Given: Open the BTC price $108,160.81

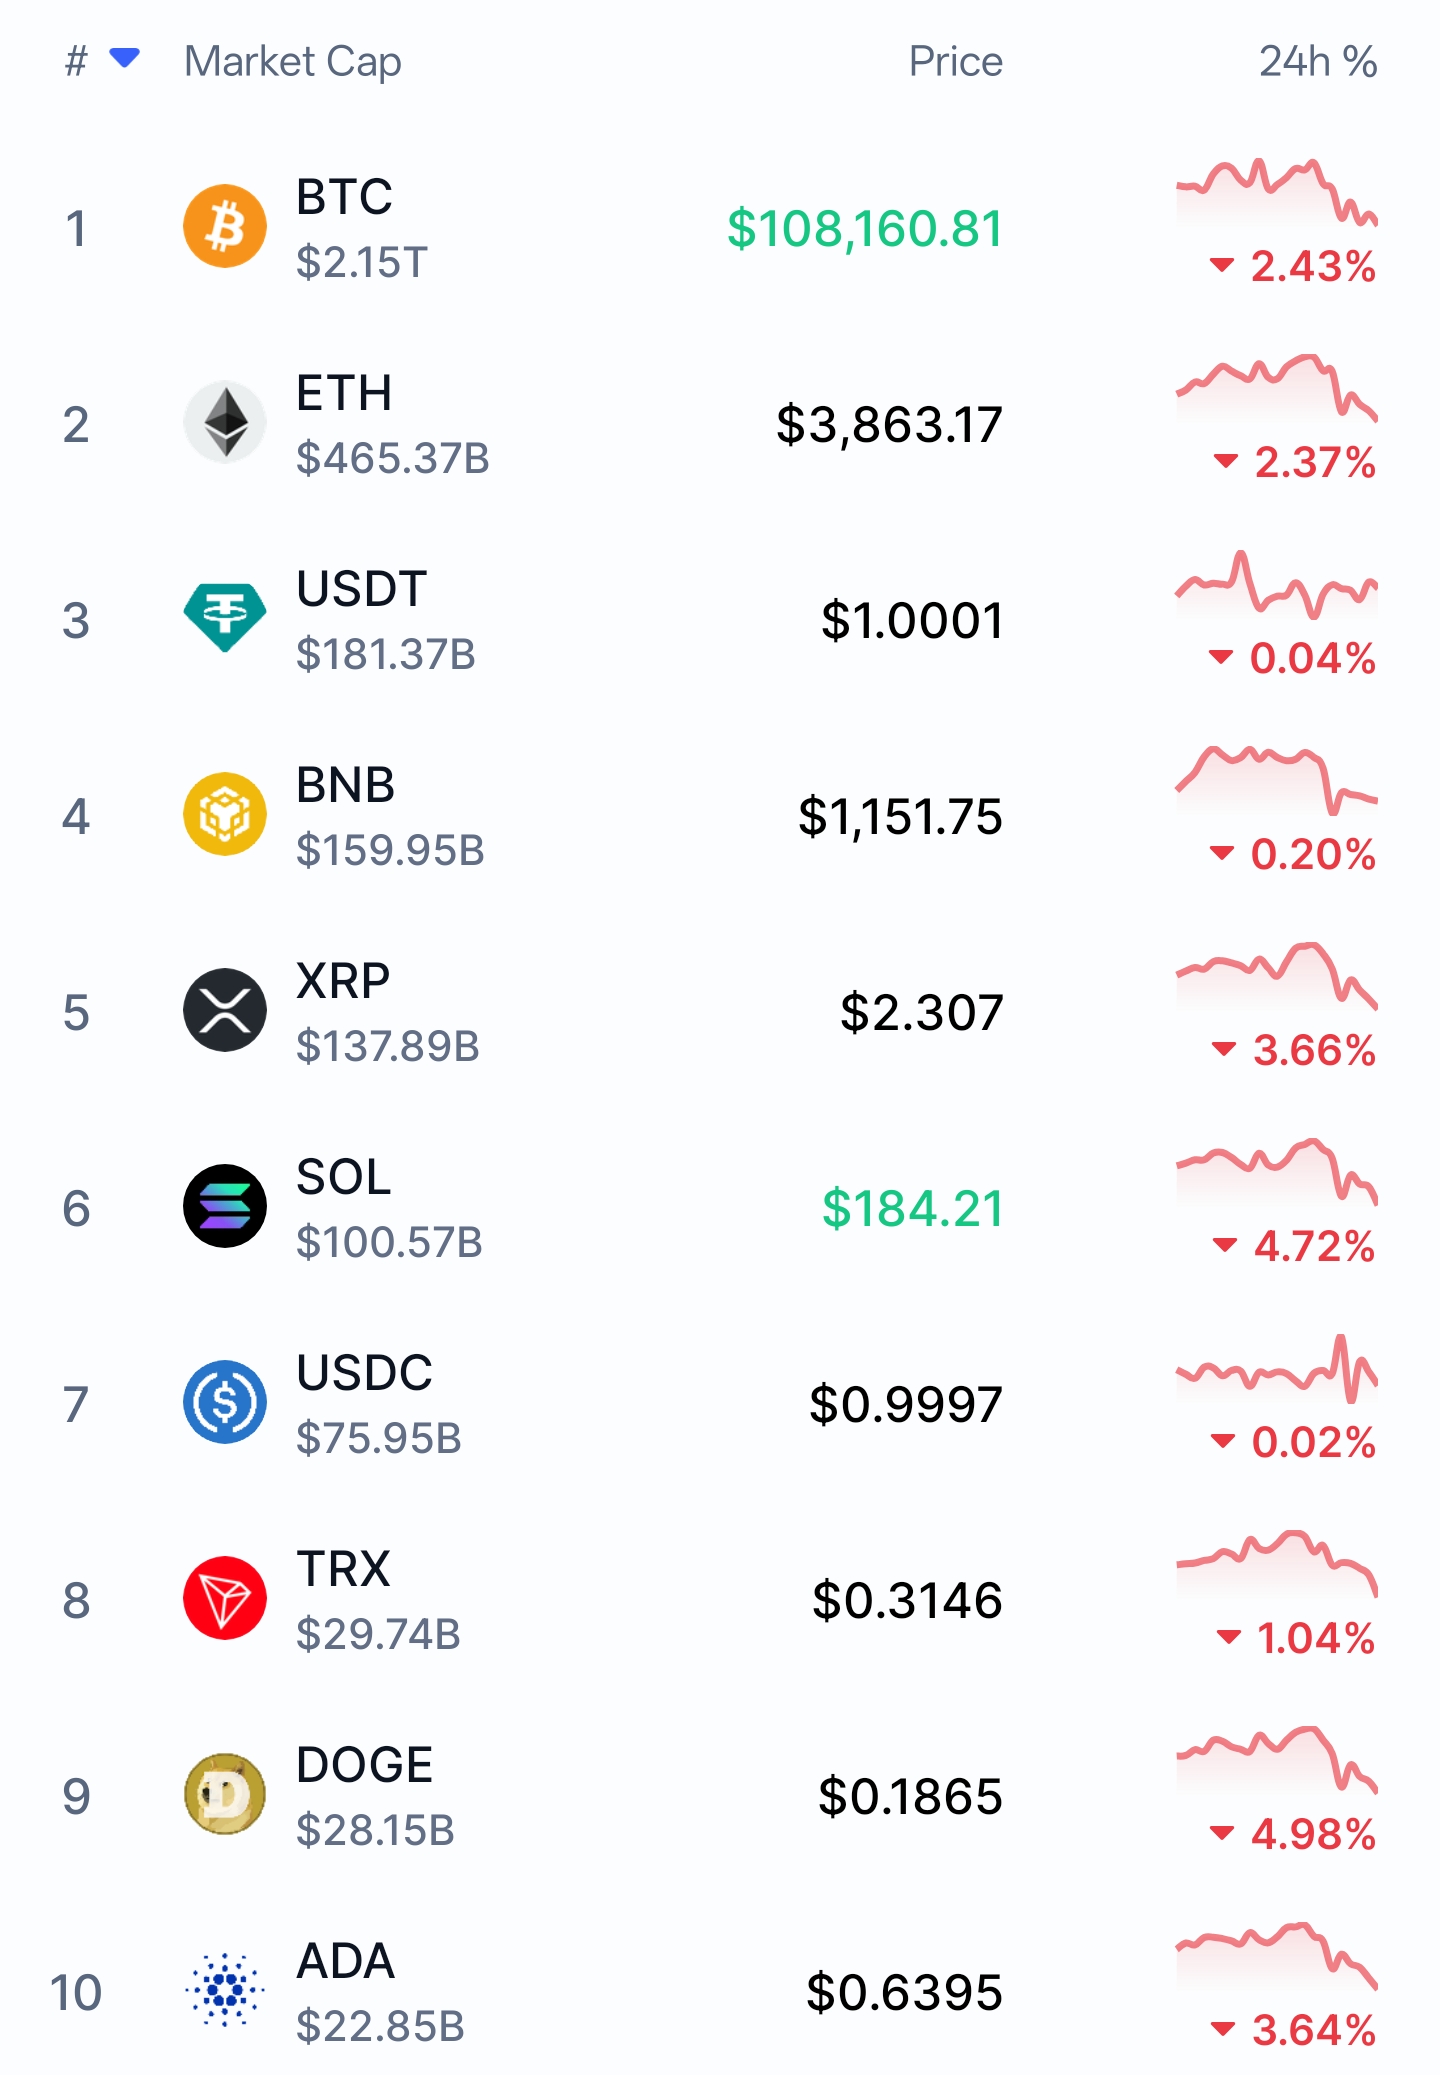Looking at the screenshot, I should (x=865, y=229).
